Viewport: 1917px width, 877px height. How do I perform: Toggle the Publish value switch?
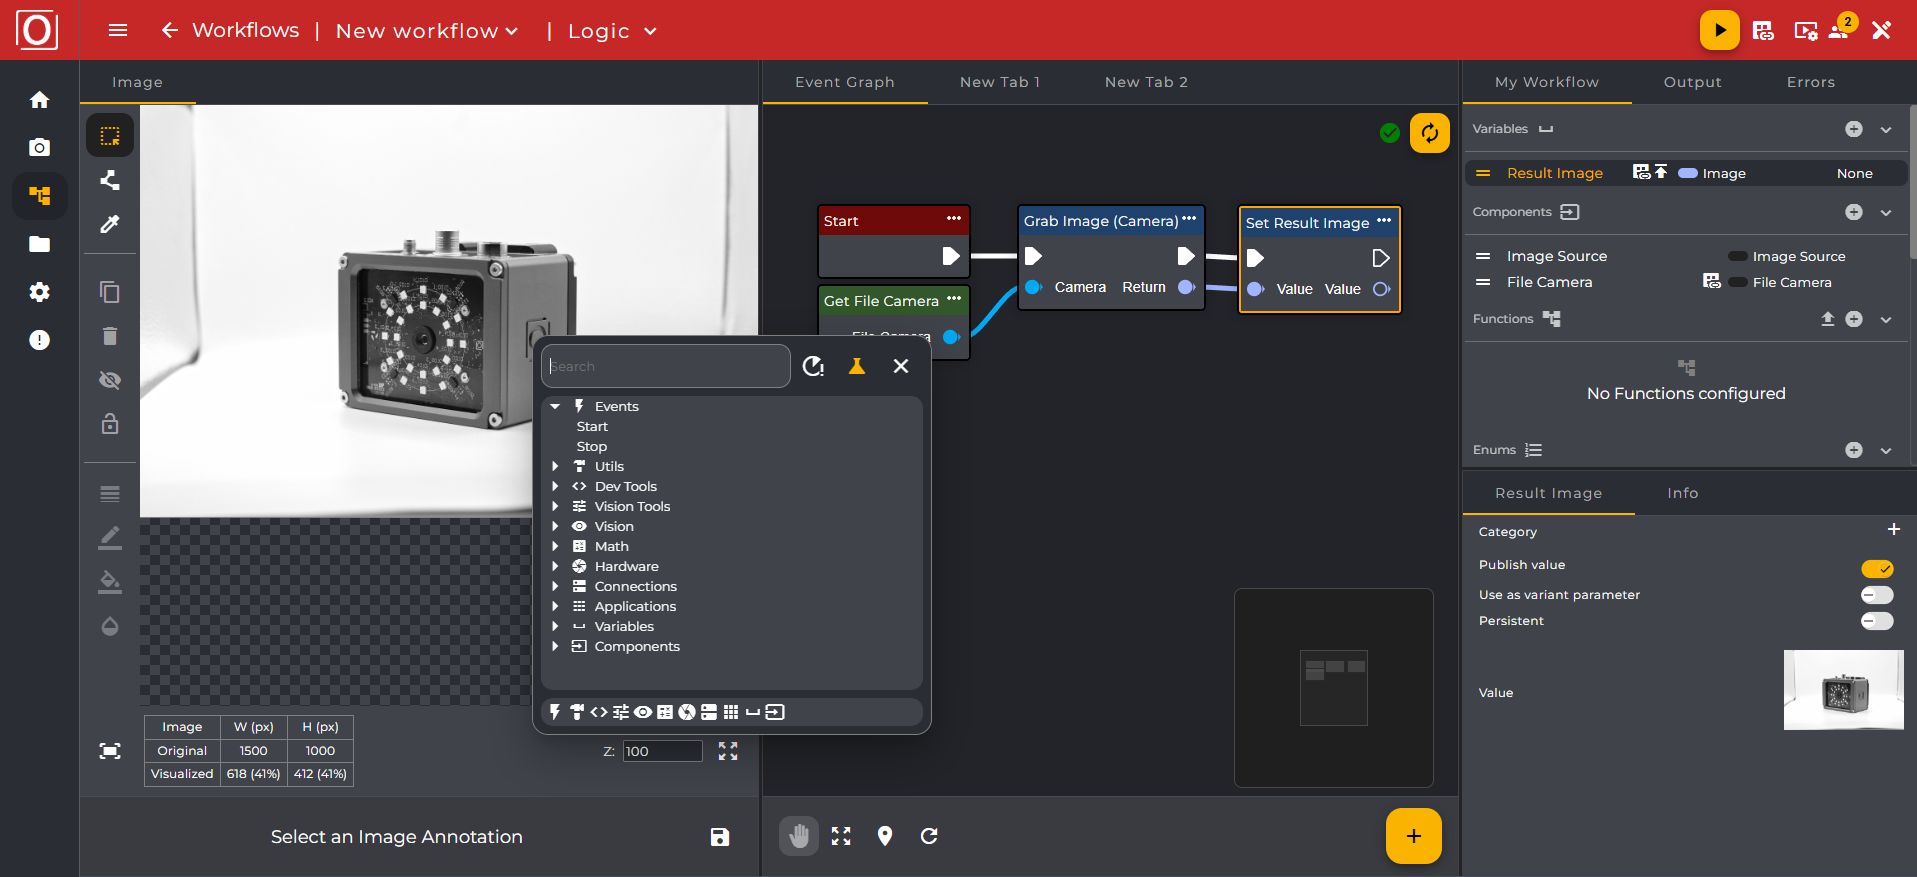pyautogui.click(x=1877, y=569)
